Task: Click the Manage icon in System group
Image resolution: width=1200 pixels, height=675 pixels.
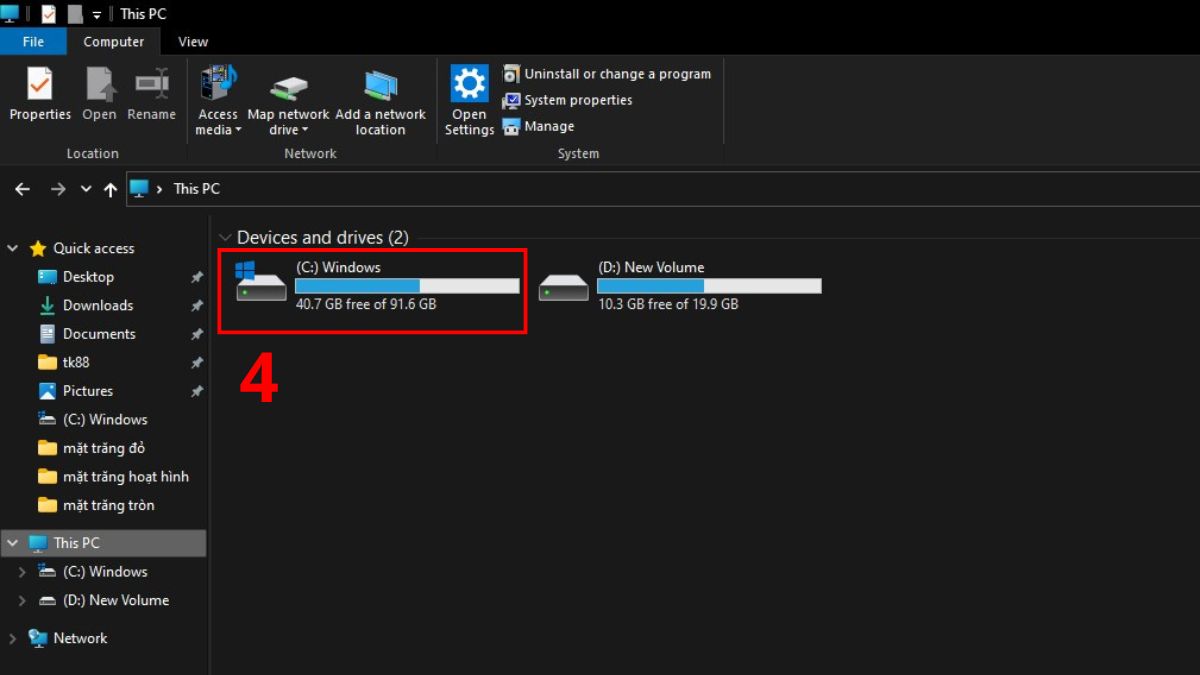Action: point(512,126)
